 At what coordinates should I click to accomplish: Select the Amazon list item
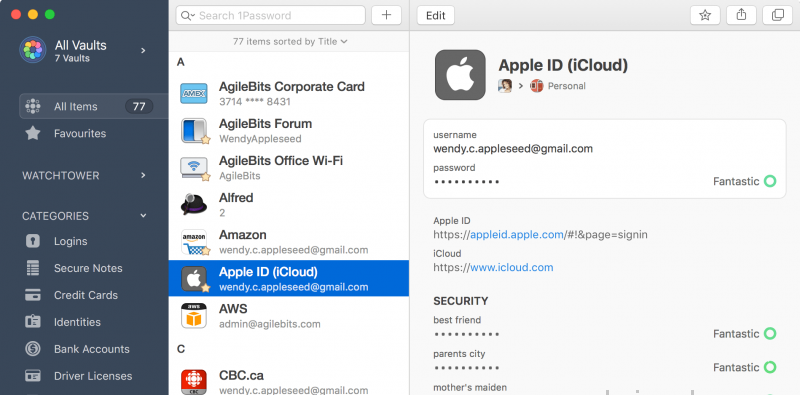tap(289, 242)
